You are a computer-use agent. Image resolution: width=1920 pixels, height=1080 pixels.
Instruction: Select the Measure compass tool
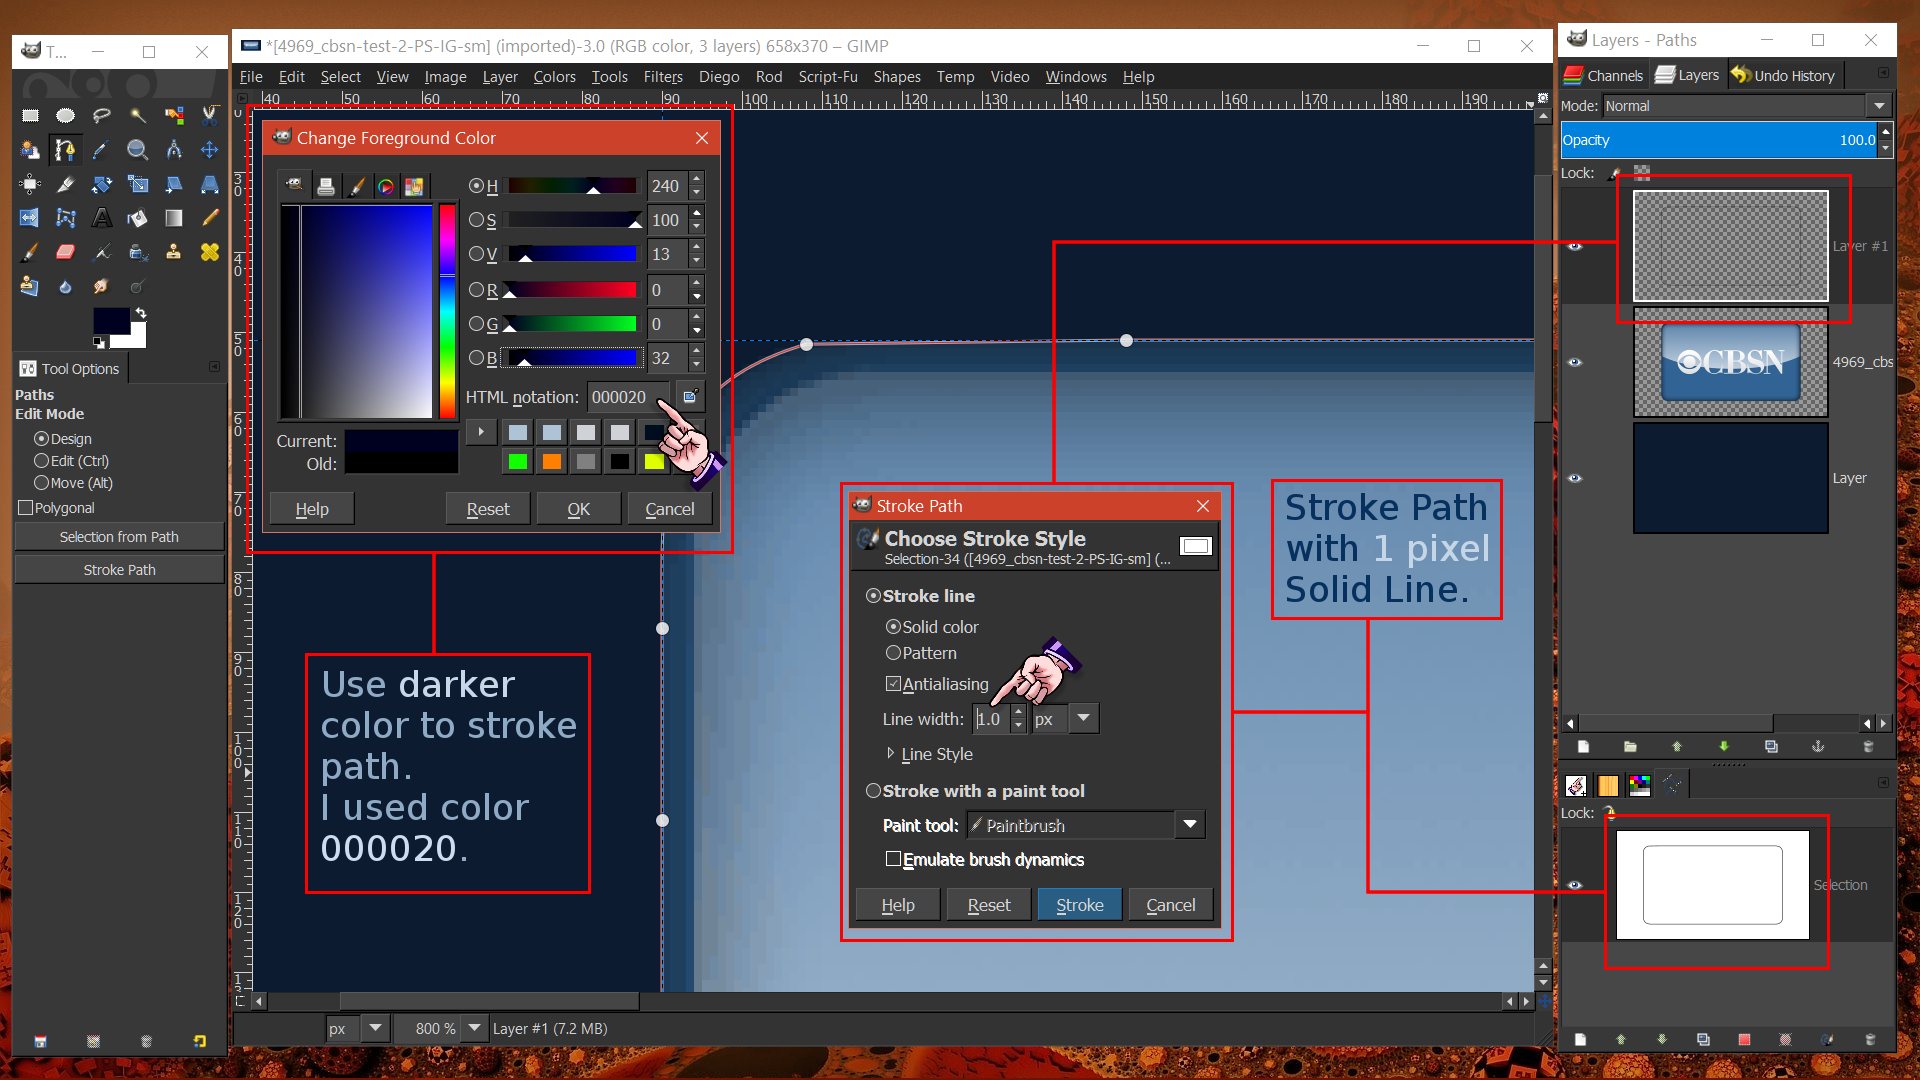pyautogui.click(x=174, y=150)
